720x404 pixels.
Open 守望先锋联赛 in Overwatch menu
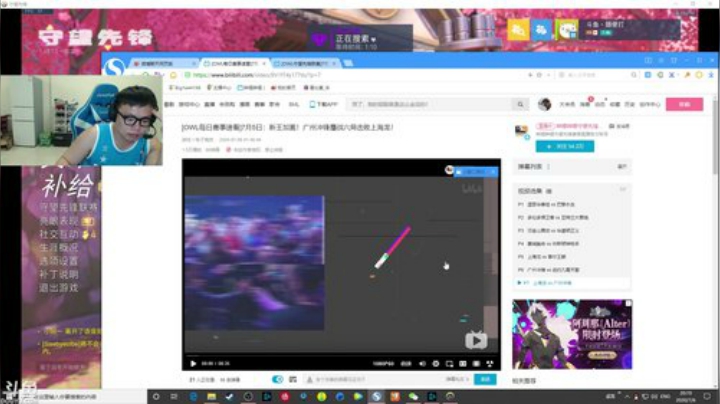tap(68, 207)
